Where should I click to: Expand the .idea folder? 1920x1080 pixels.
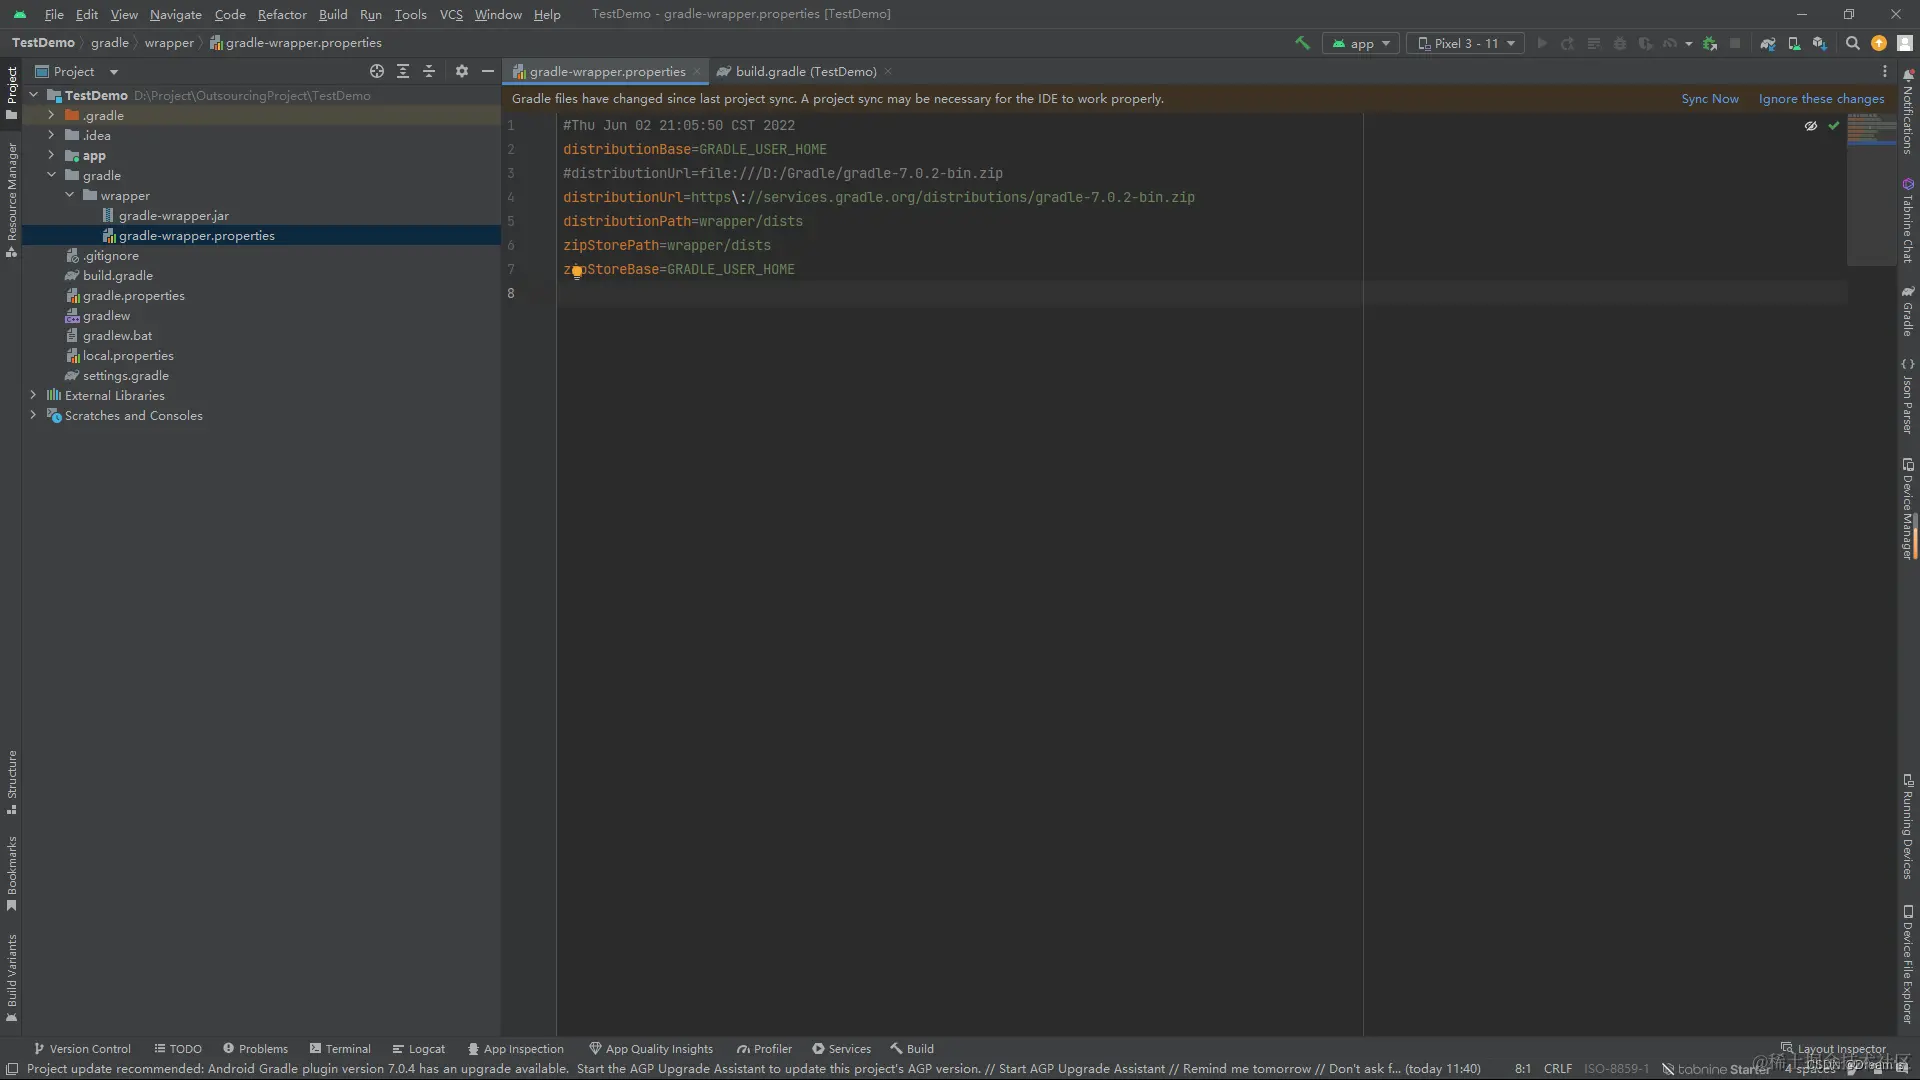coord(51,135)
